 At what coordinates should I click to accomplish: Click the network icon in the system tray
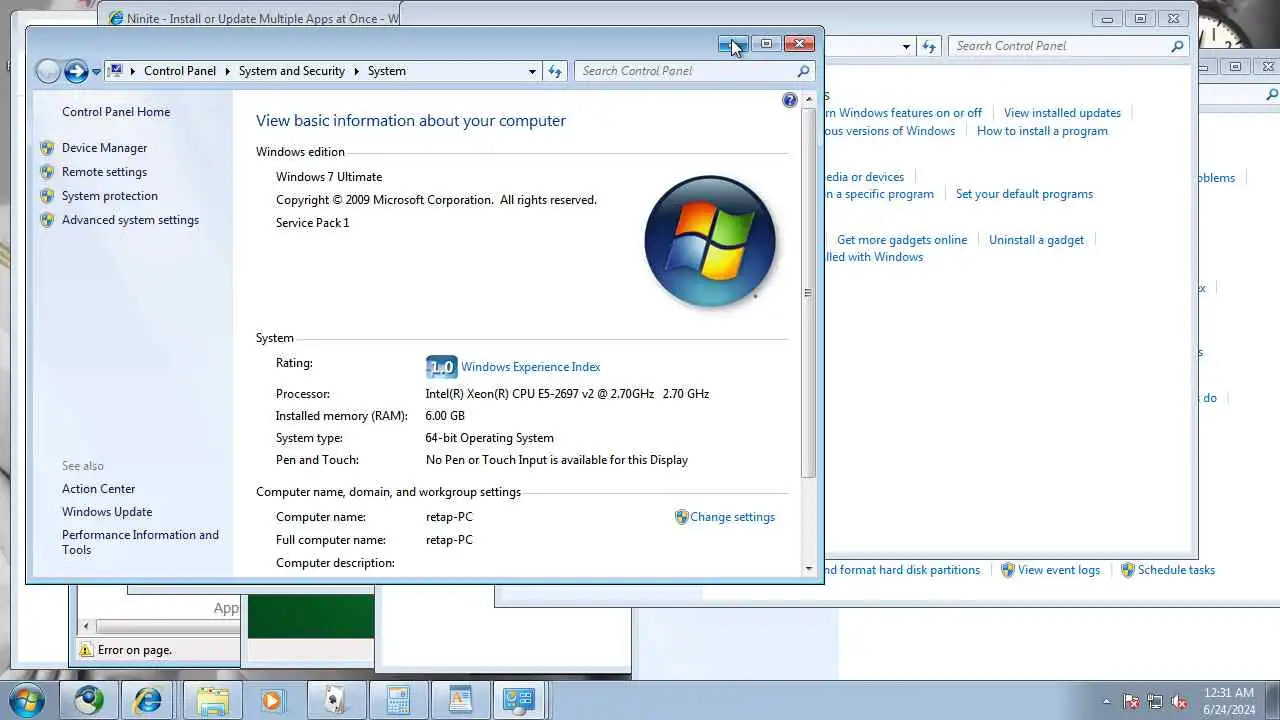click(x=1155, y=701)
